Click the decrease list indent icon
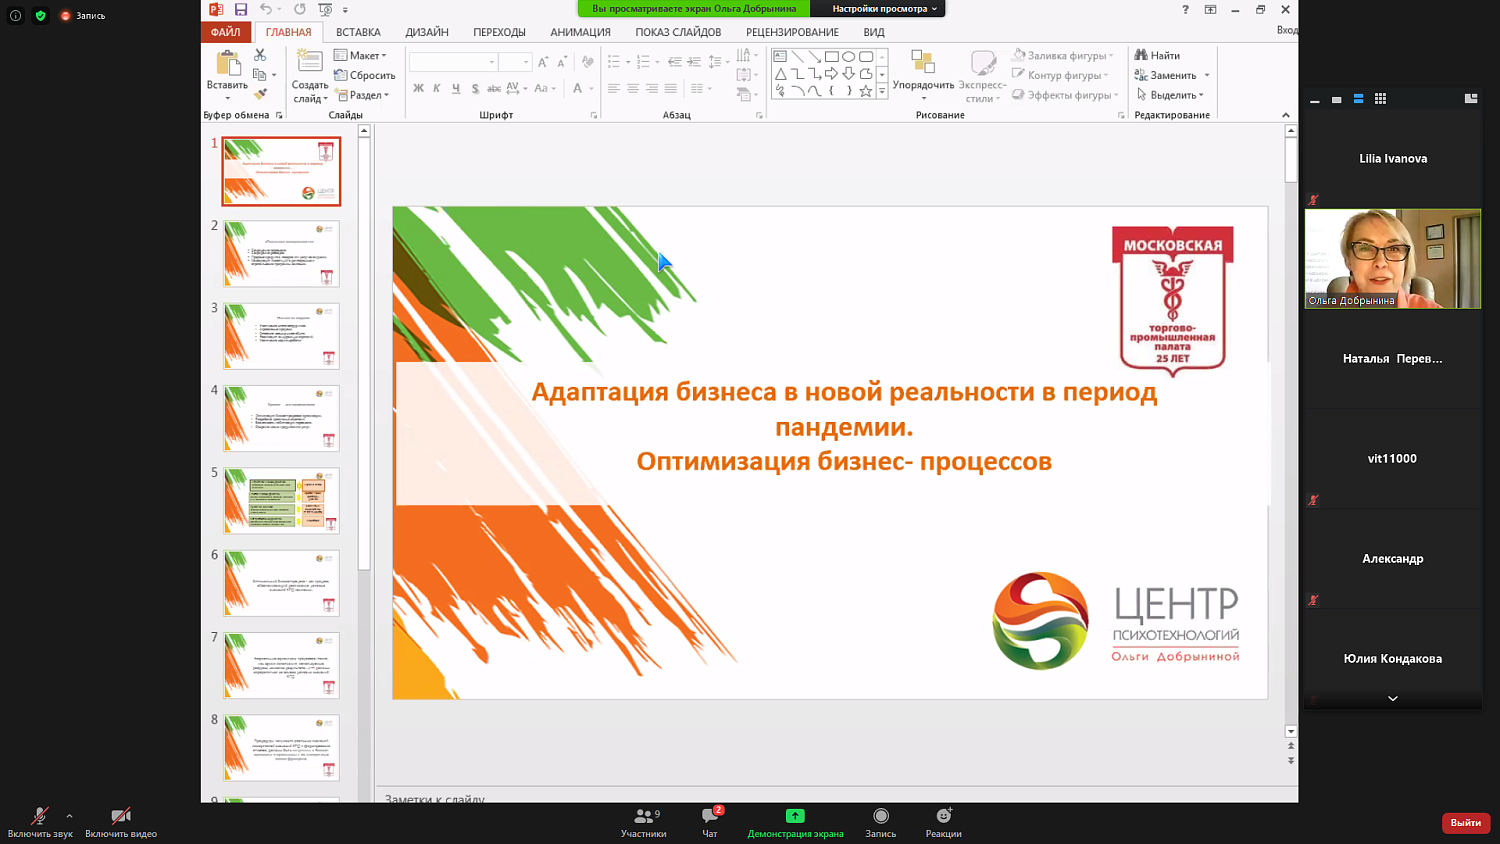Screen dimensions: 1500x844 [x=675, y=62]
